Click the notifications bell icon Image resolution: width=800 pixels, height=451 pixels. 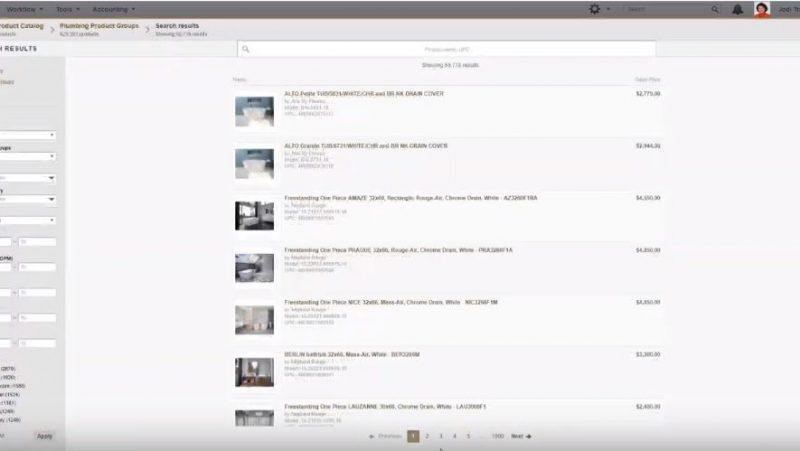pyautogui.click(x=737, y=9)
